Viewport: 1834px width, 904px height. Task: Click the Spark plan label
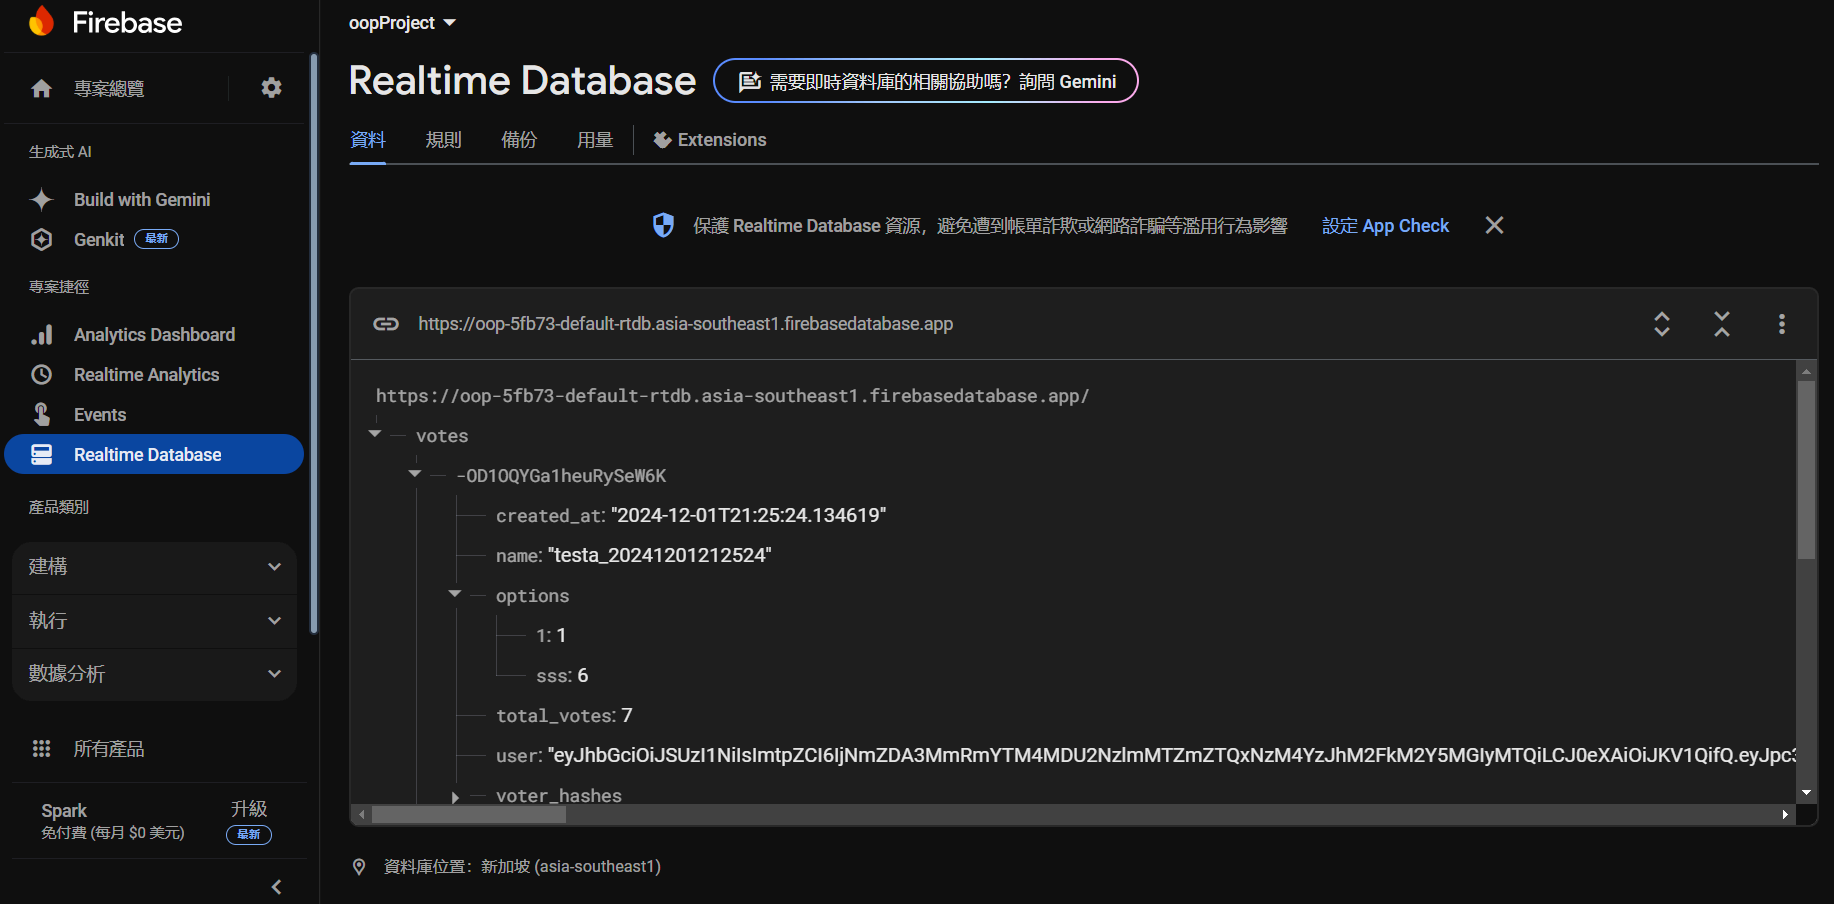click(64, 811)
